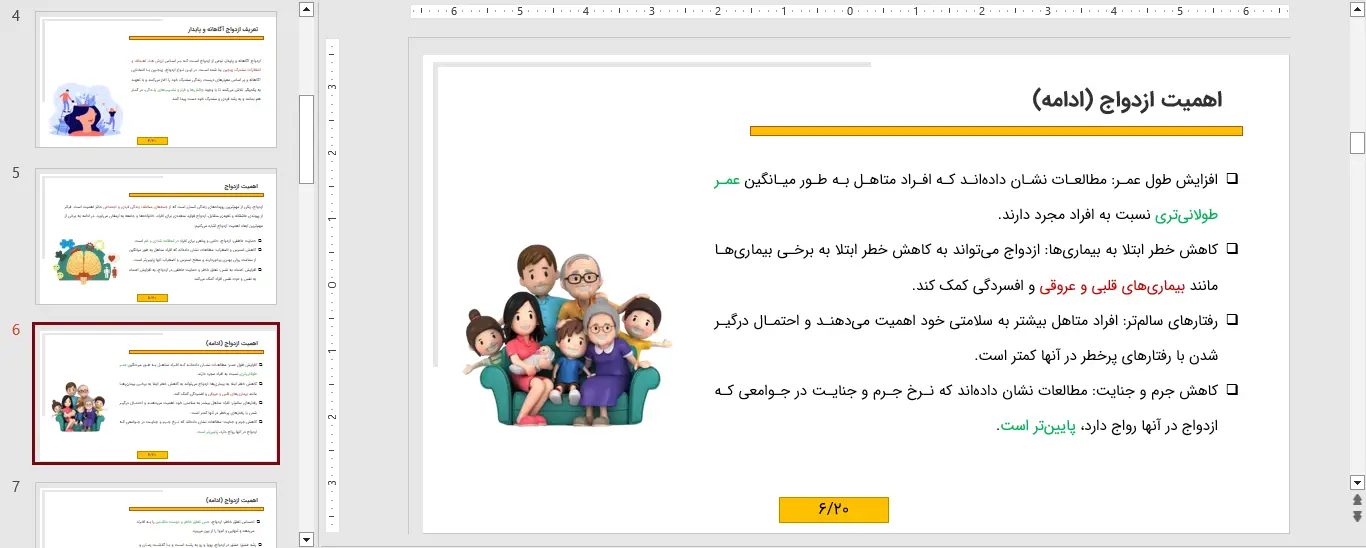Go to next slide with double-down arrow
Viewport: 1366px width, 548px height.
1357,516
